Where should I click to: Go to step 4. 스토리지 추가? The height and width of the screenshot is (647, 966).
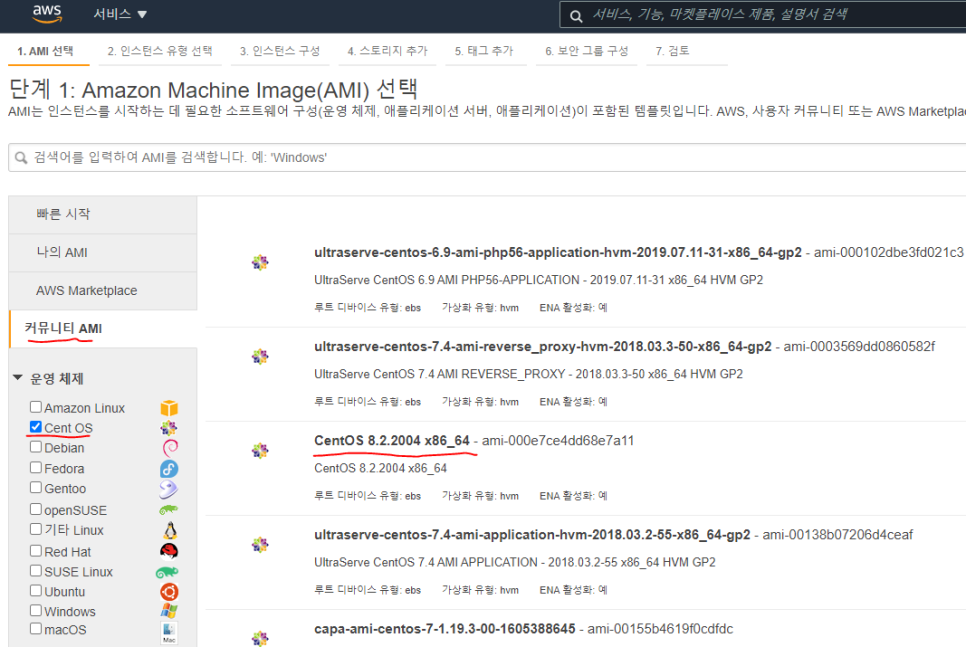coord(387,51)
